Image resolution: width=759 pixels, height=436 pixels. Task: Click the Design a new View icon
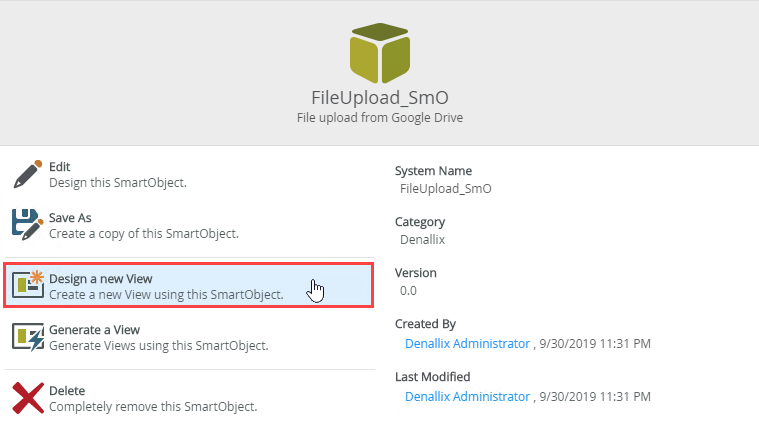click(x=28, y=285)
